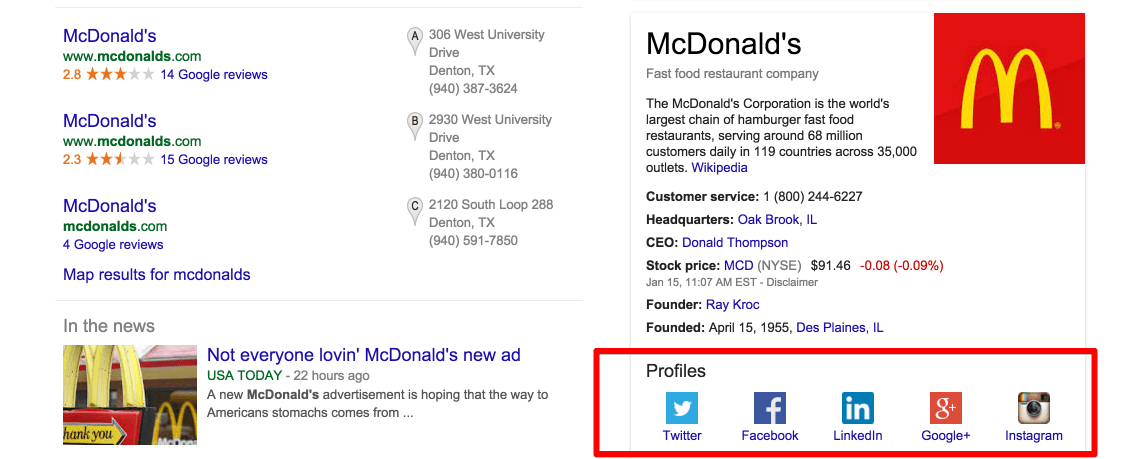
Task: Open the Ray Kroc founder link
Action: click(732, 304)
